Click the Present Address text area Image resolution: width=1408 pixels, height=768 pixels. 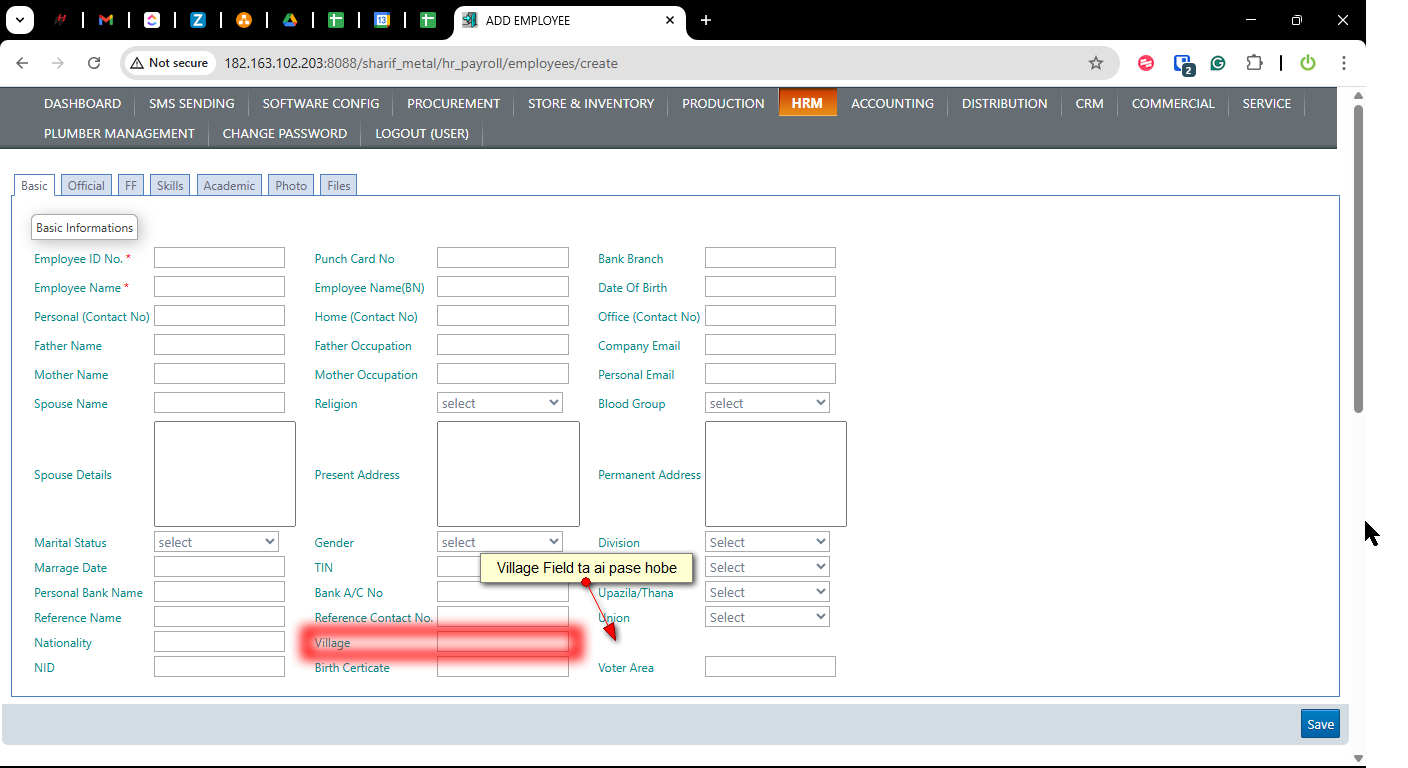pos(508,474)
